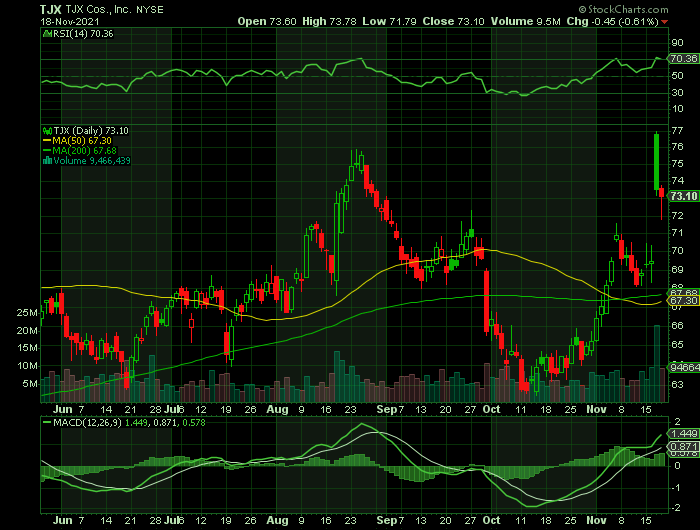The height and width of the screenshot is (530, 700).
Task: Click the 70.36 RSI value tag
Action: (683, 58)
